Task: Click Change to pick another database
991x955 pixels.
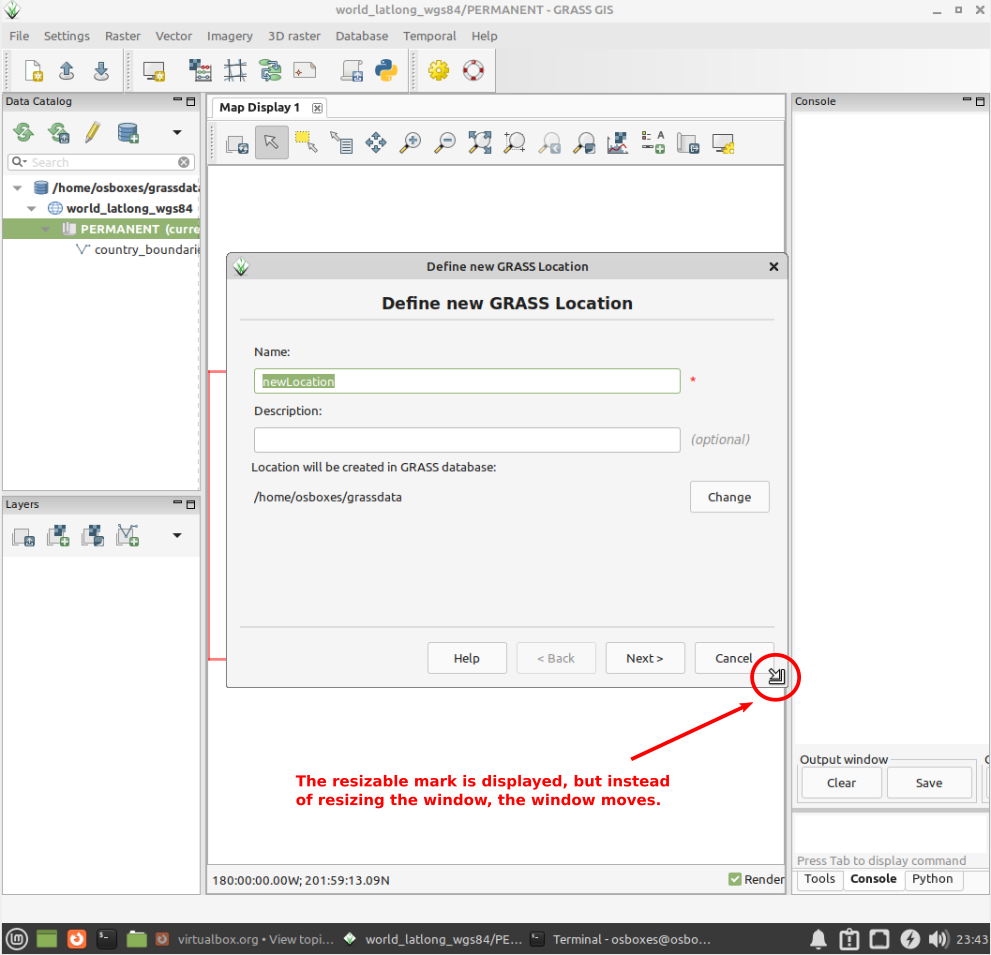Action: pos(729,496)
